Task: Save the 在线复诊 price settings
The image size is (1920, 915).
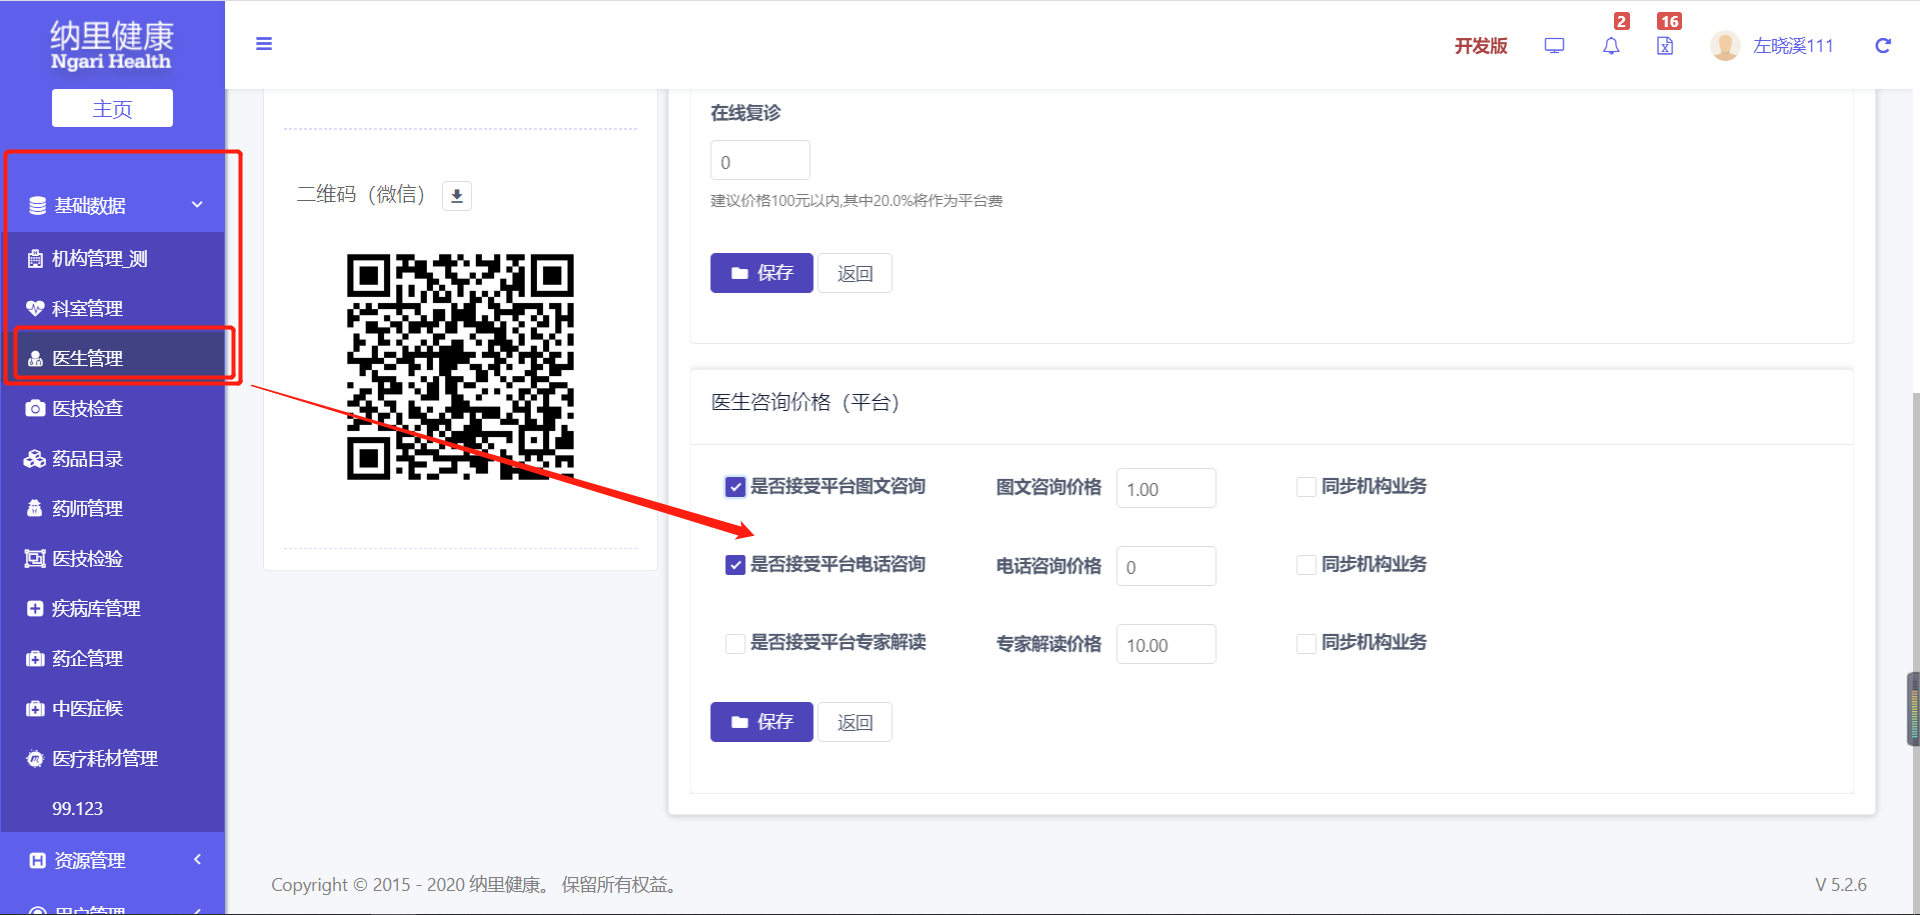Action: click(761, 273)
